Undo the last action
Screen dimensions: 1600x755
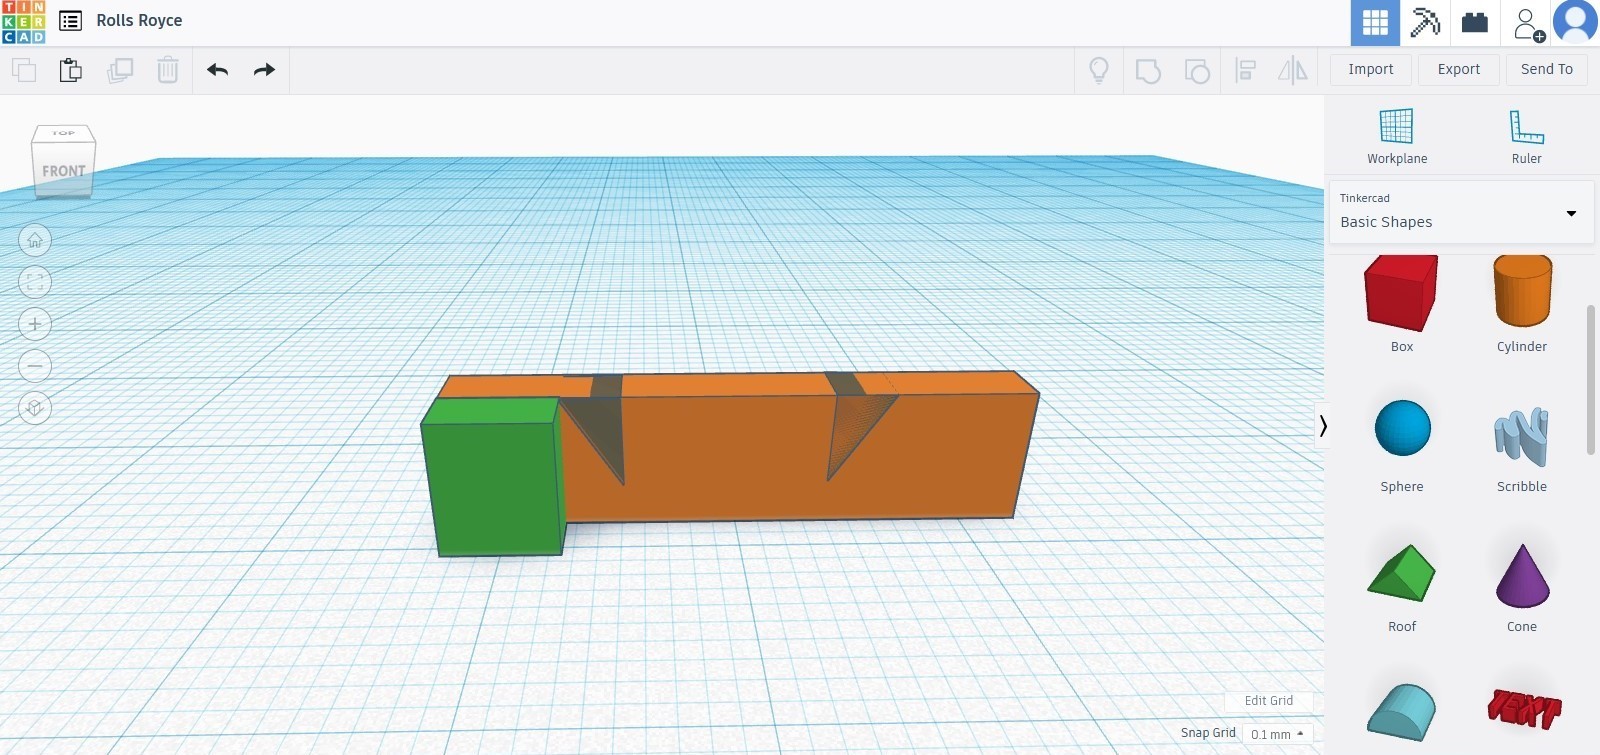(x=217, y=70)
